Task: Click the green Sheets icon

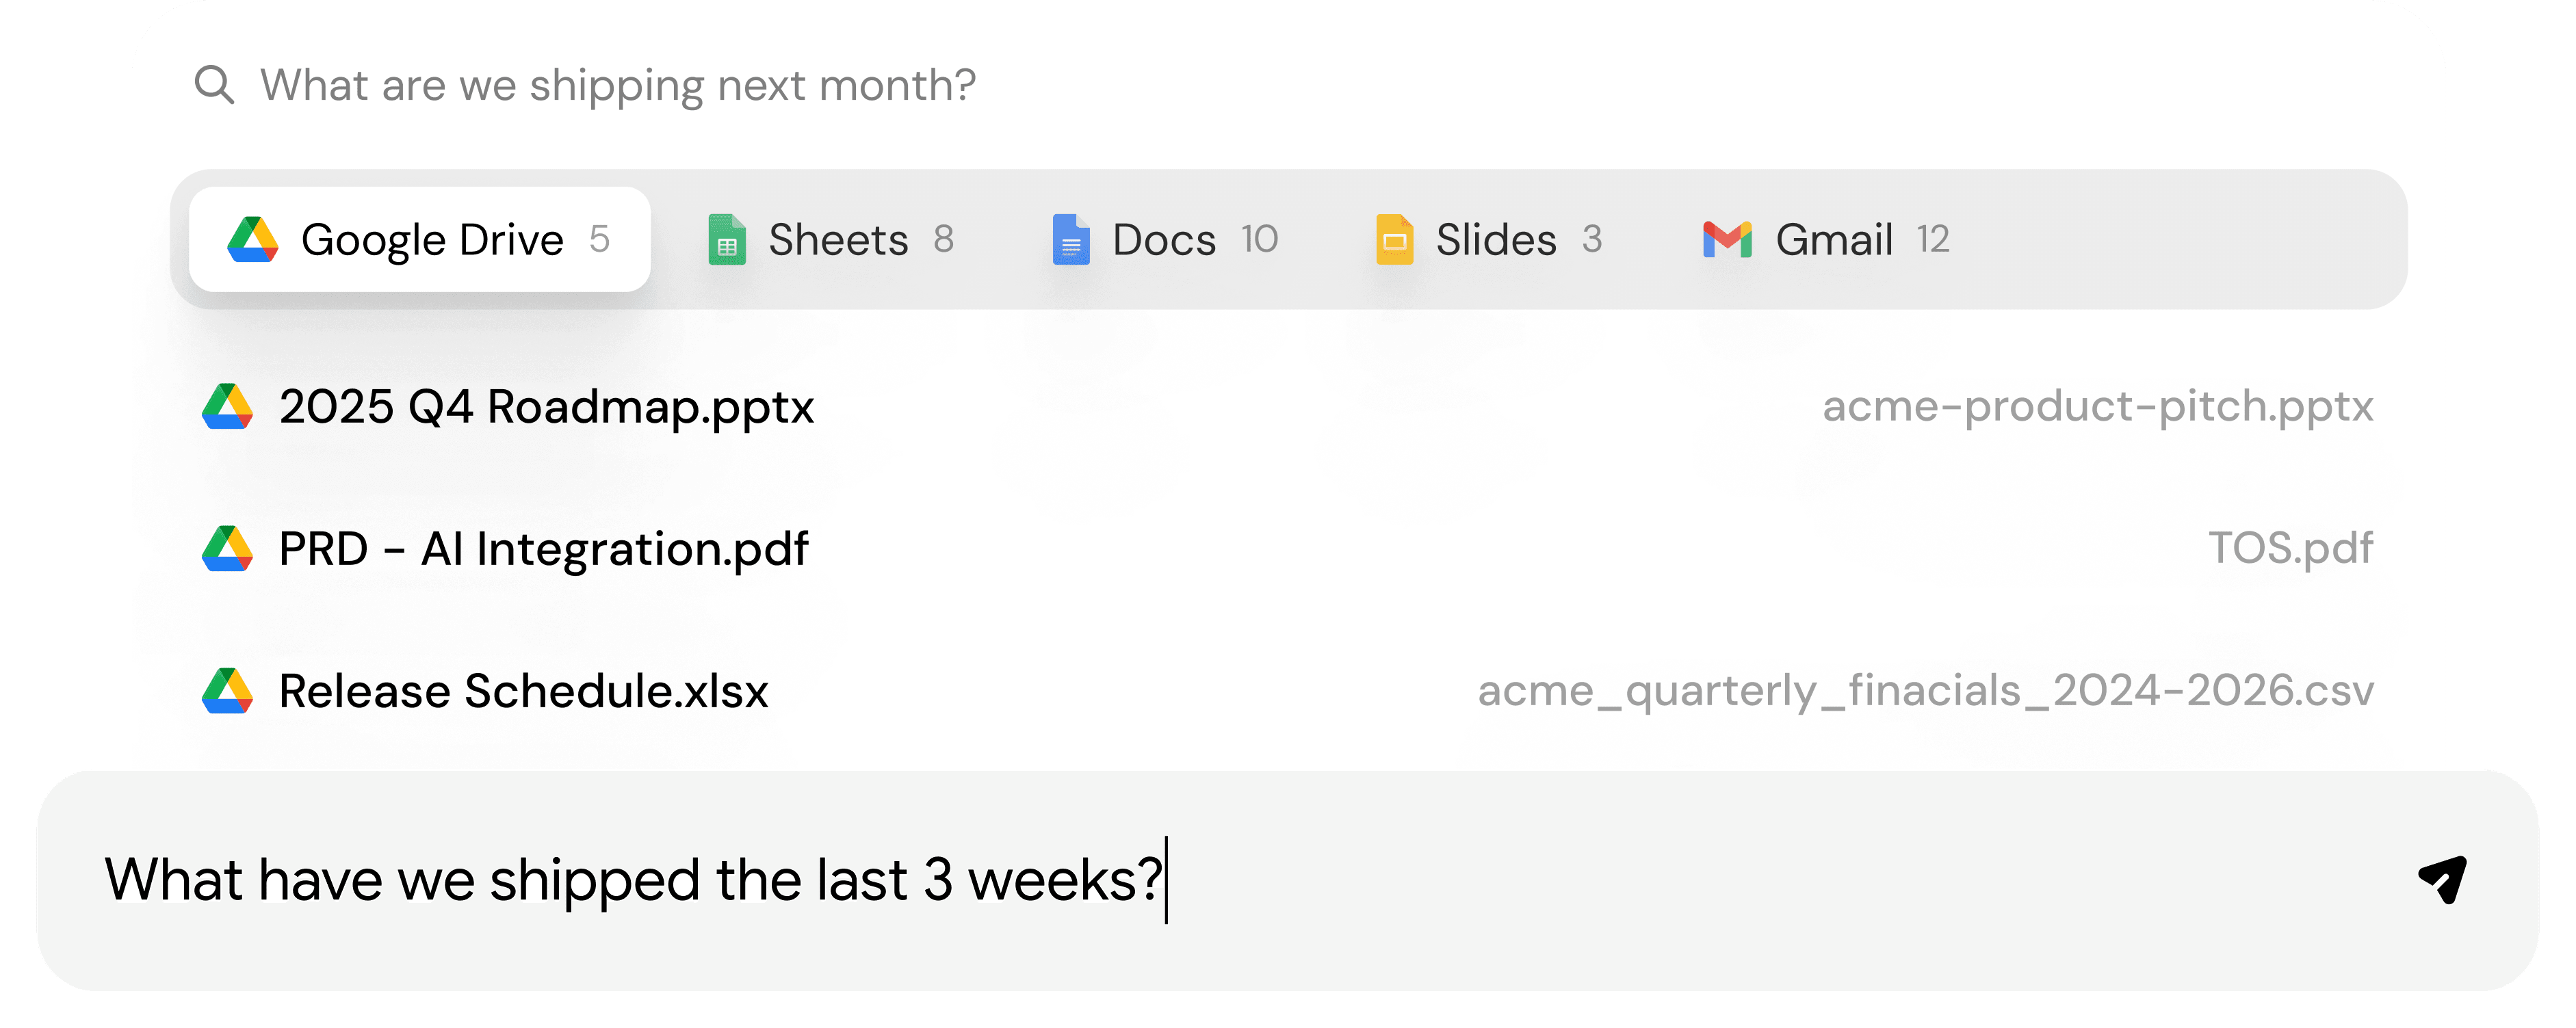Action: 727,240
